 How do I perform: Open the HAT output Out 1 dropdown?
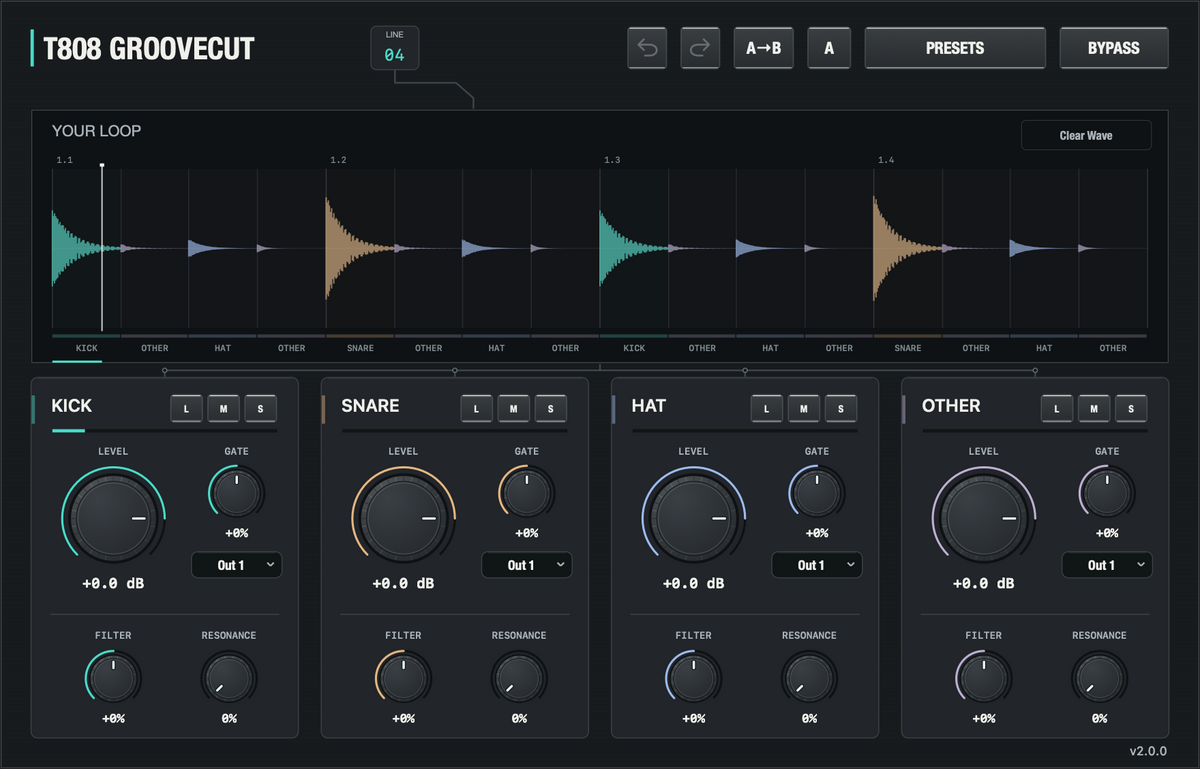817,565
